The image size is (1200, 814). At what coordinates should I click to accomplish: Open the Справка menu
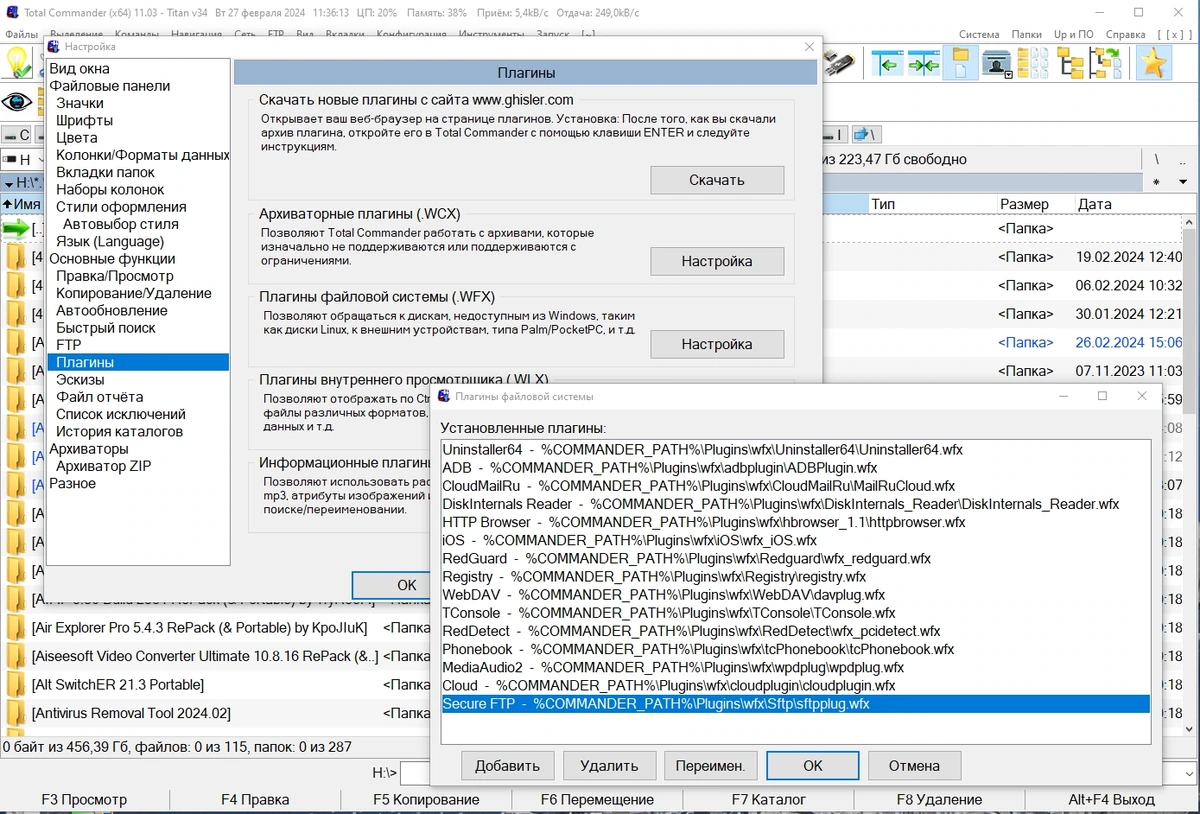click(1126, 34)
